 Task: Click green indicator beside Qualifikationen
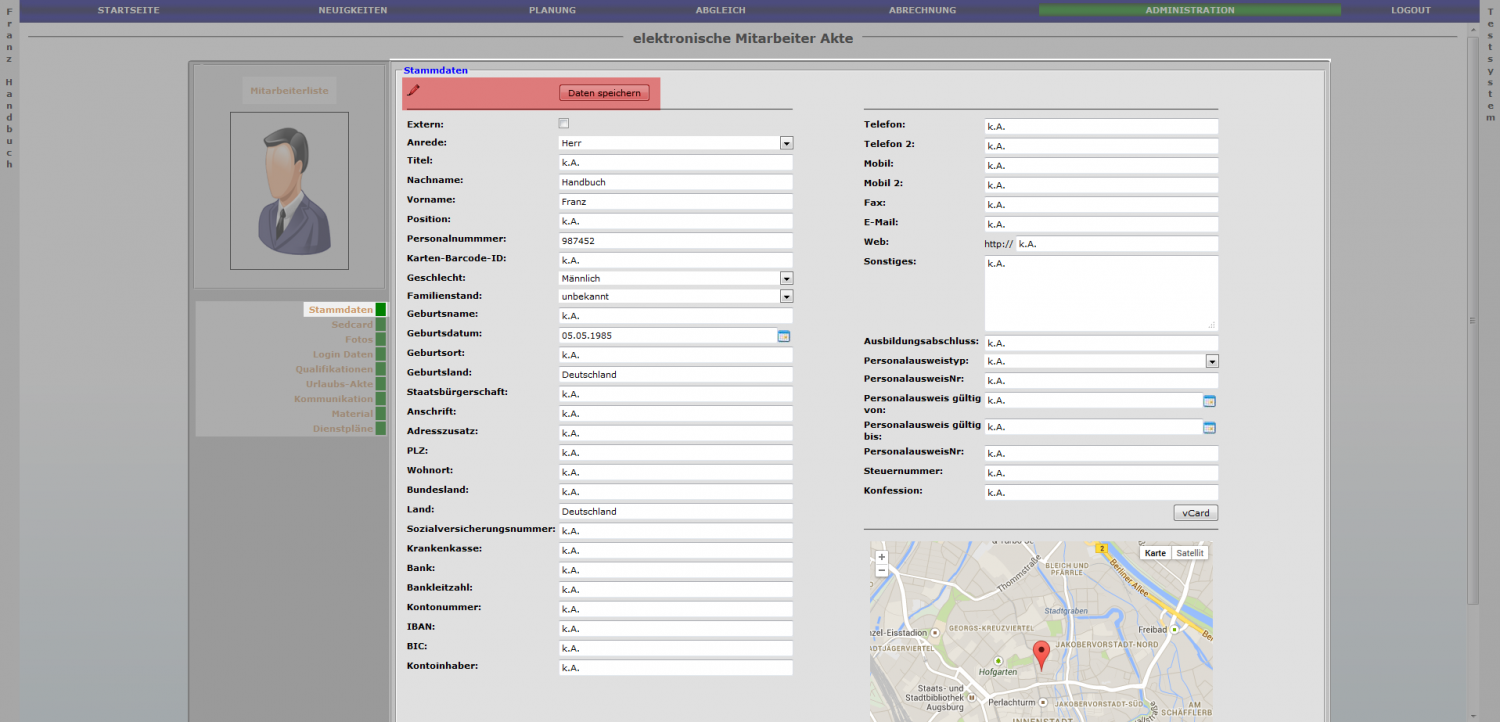[x=381, y=369]
